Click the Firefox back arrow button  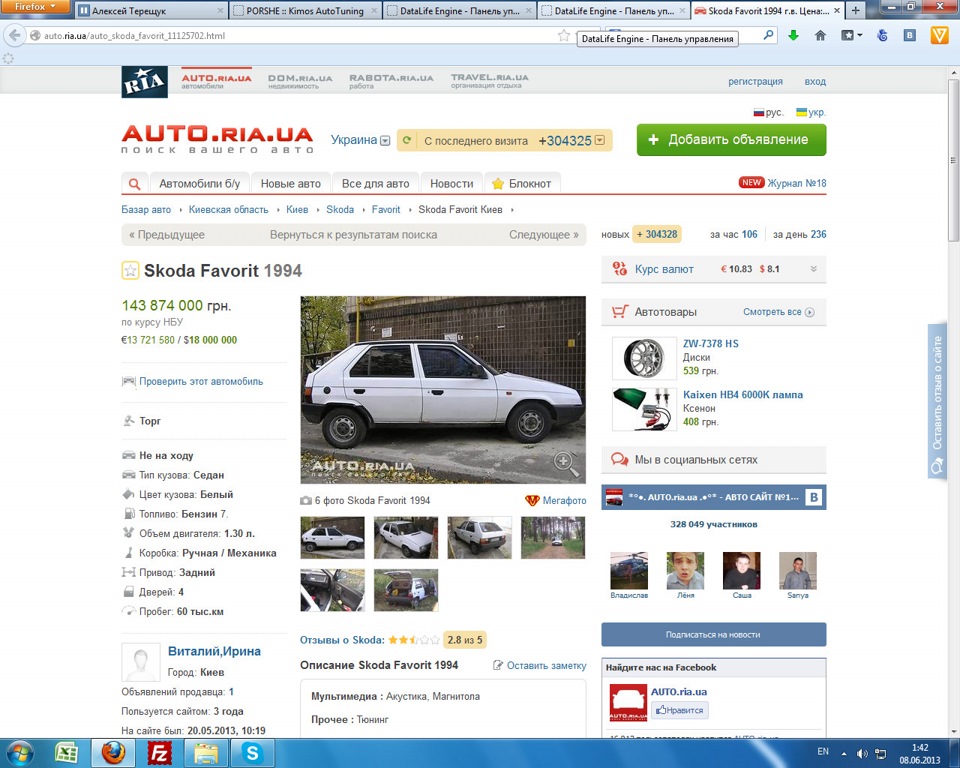tap(14, 36)
